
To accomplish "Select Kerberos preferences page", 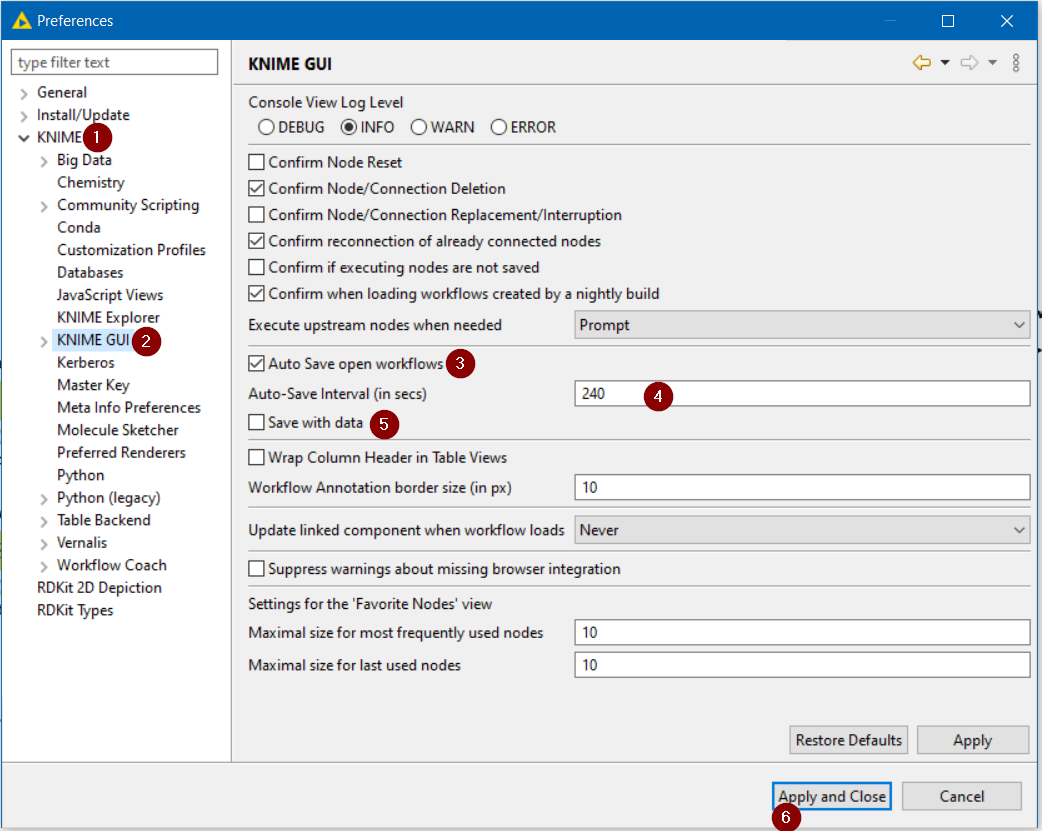I will point(86,362).
